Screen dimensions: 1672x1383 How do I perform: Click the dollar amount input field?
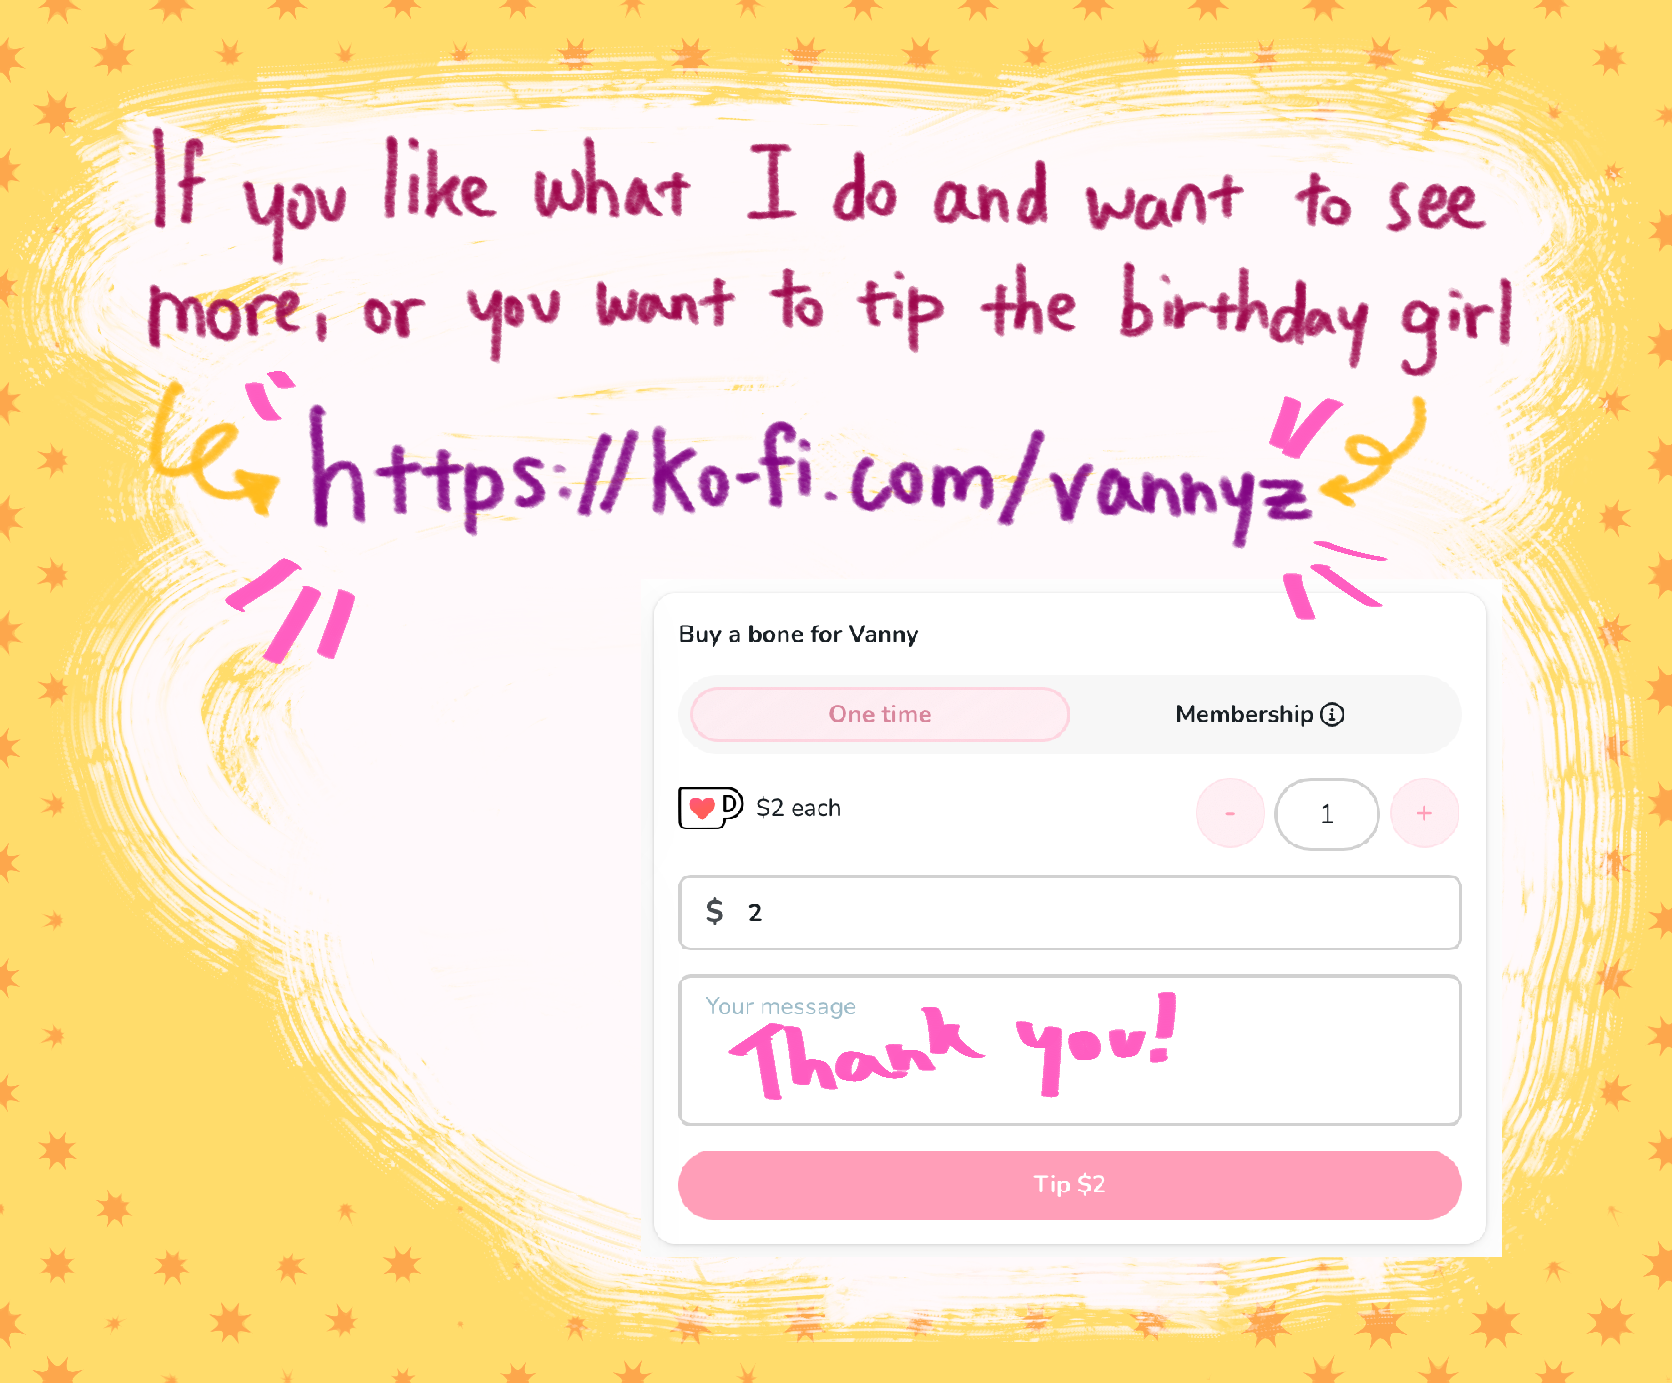tap(1070, 912)
